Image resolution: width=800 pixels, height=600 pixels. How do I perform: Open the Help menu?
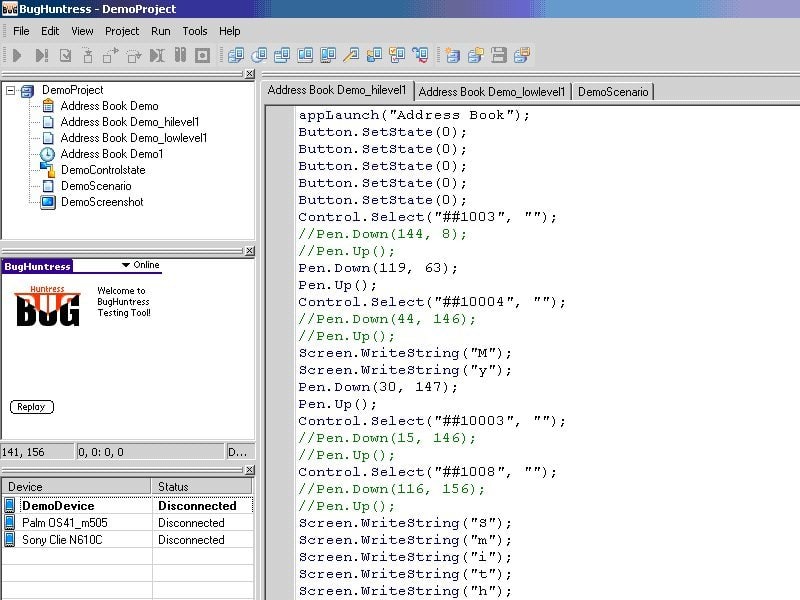point(230,31)
